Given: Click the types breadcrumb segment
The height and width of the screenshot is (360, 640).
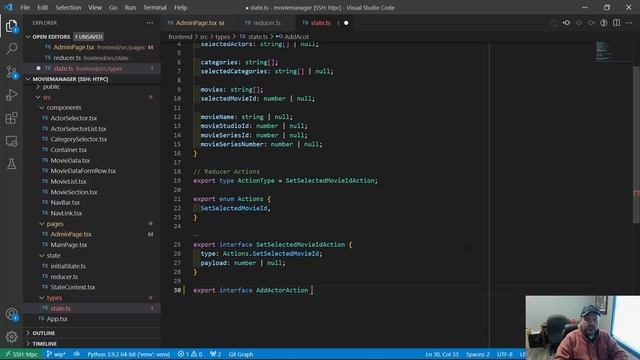Looking at the screenshot, I should pyautogui.click(x=222, y=37).
